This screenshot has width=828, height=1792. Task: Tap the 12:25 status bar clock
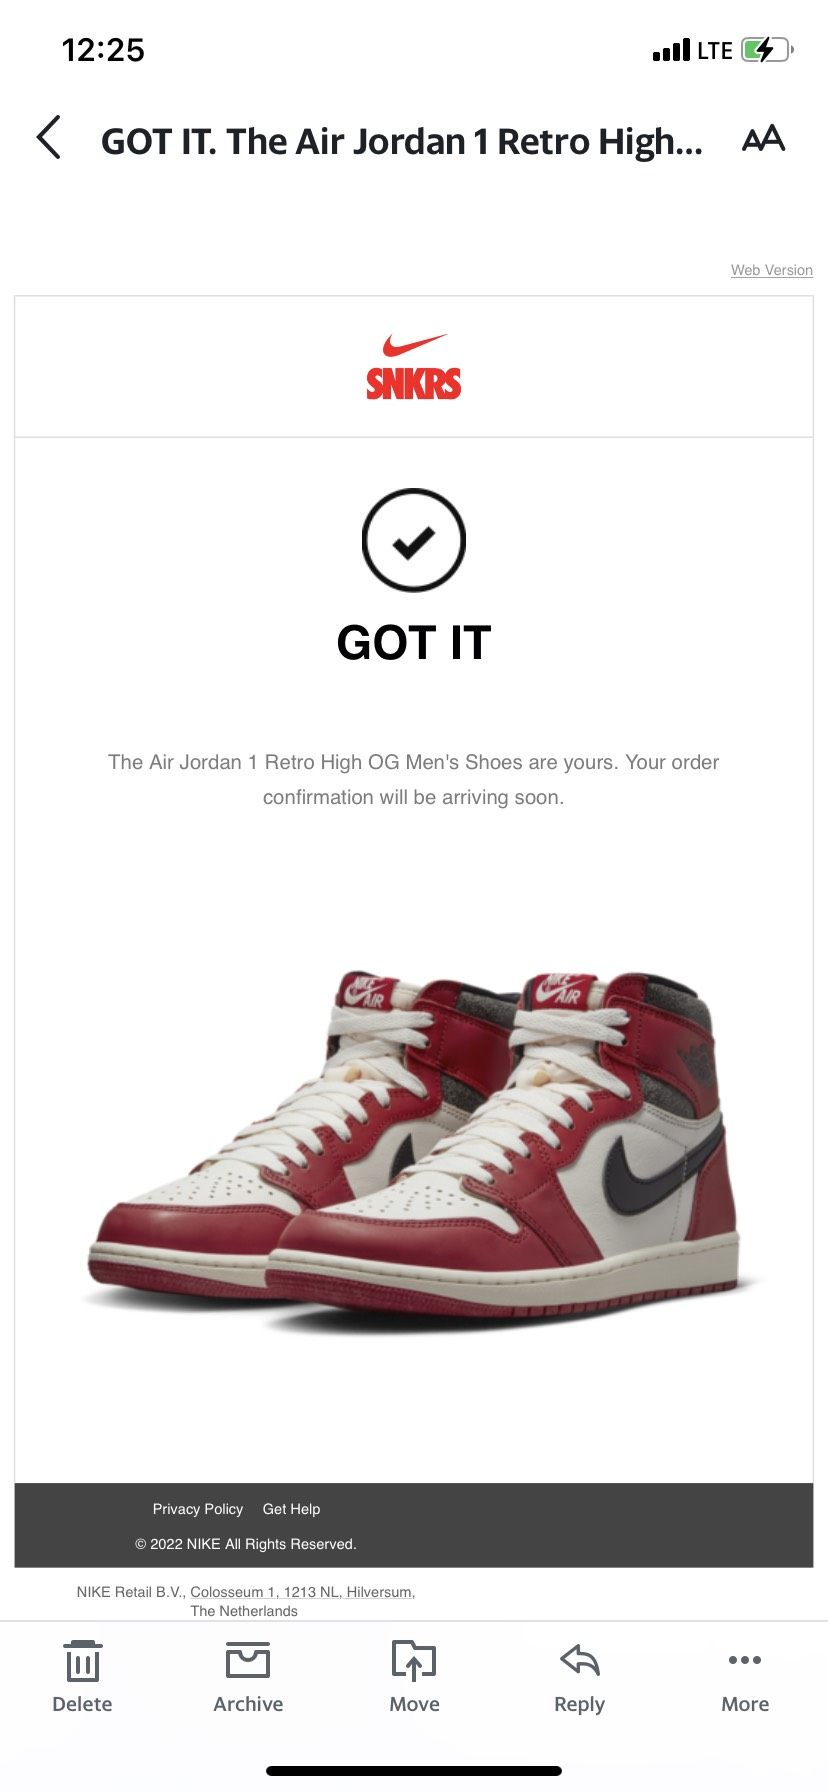tap(103, 50)
